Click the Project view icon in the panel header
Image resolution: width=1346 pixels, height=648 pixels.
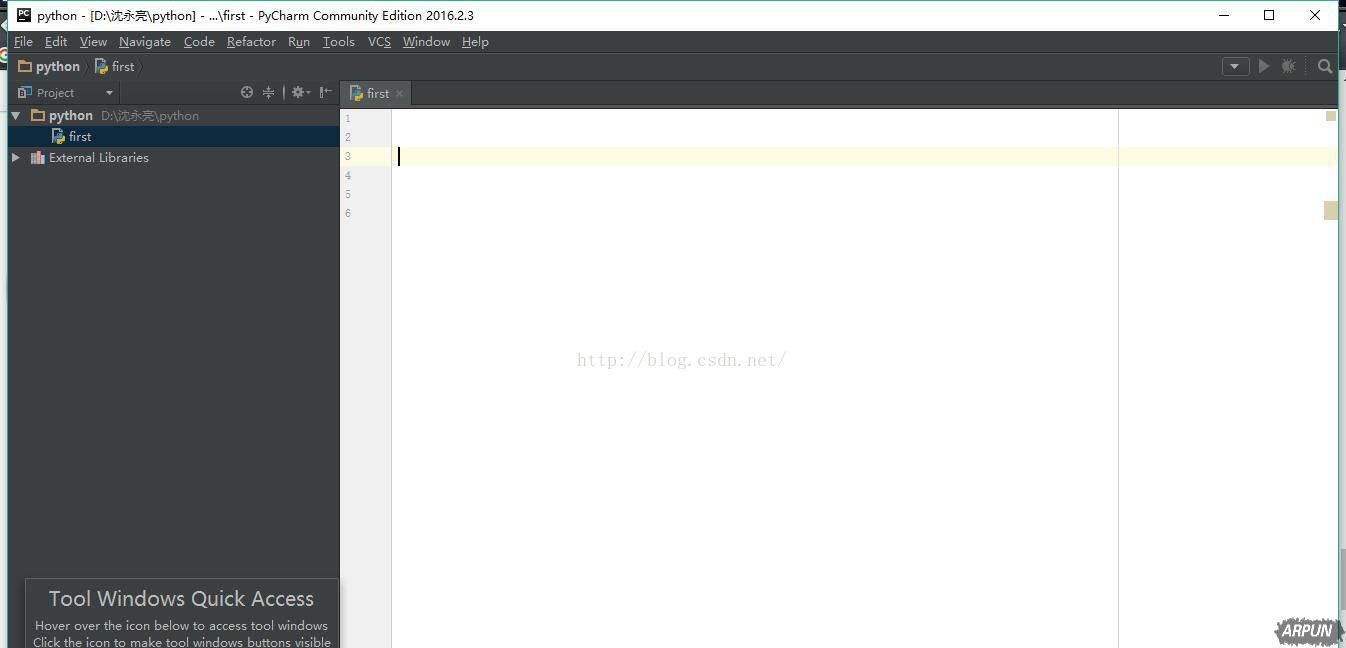(x=22, y=92)
